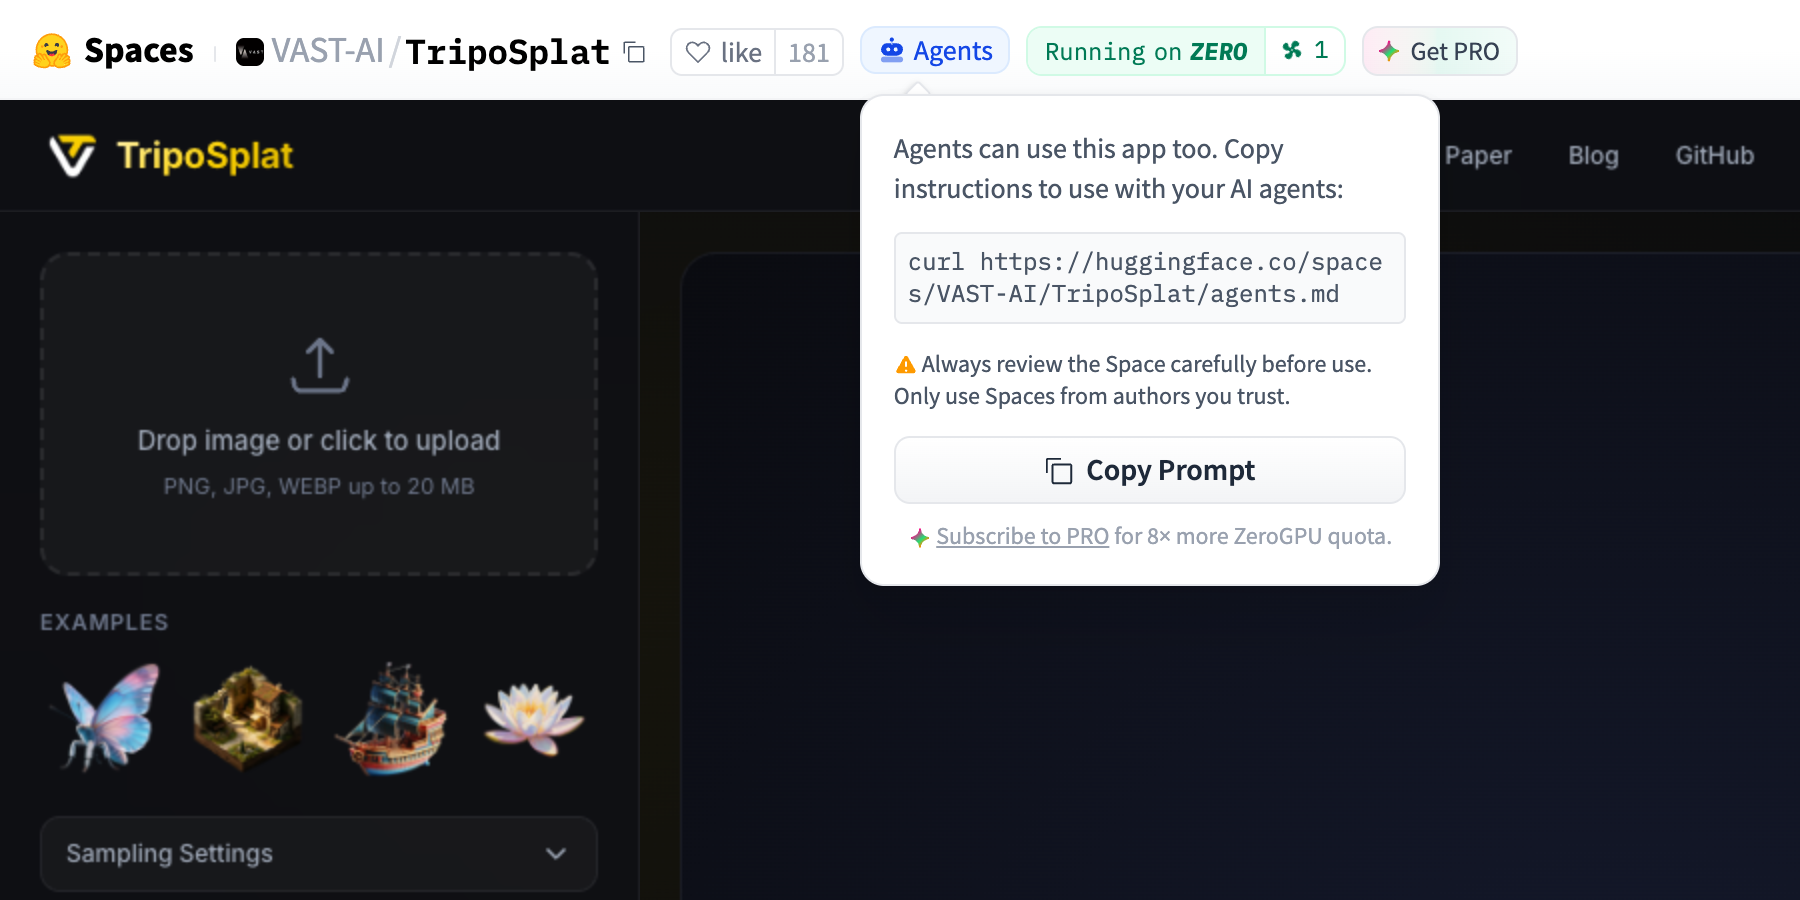Viewport: 1800px width, 900px height.
Task: Open the Subscribe to PRO link
Action: click(1022, 536)
